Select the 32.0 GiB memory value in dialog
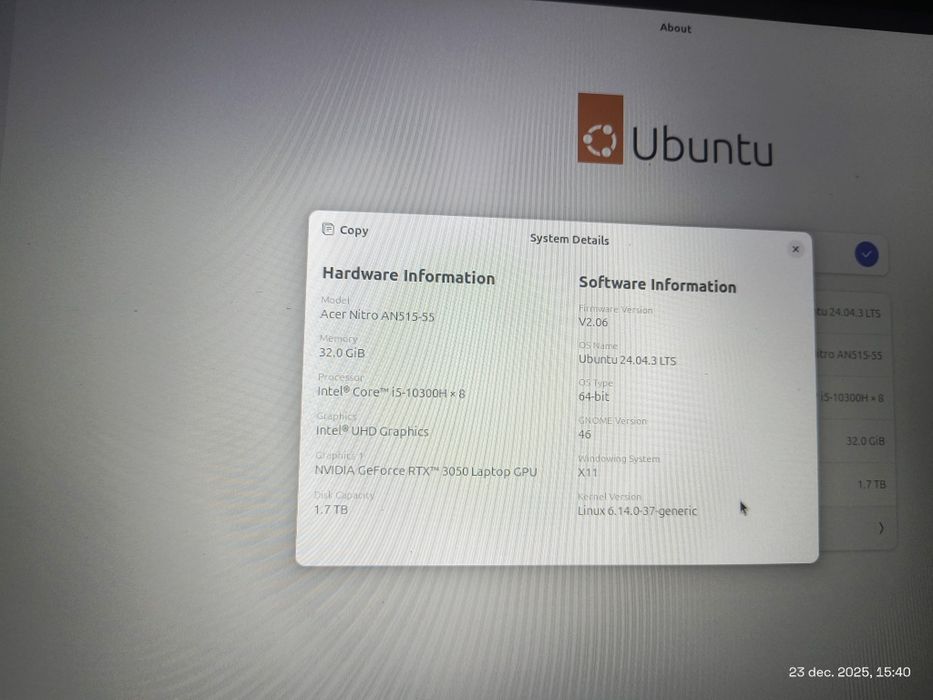Viewport: 933px width, 700px height. pos(342,353)
